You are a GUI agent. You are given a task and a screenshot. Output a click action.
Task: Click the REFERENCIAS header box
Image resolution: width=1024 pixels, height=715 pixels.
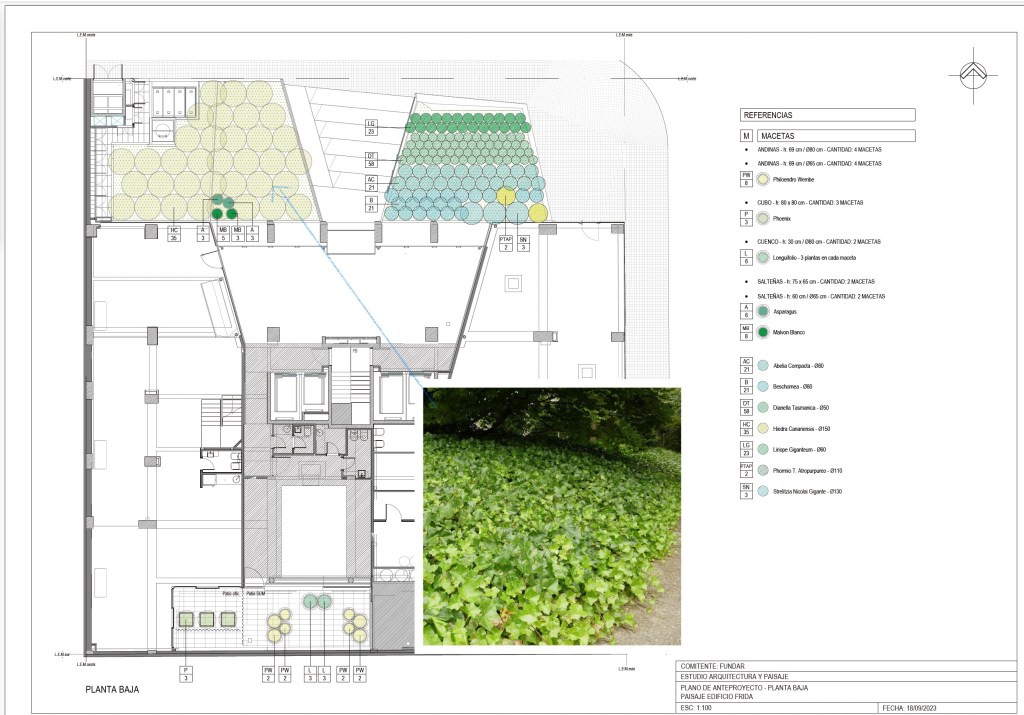click(x=827, y=115)
